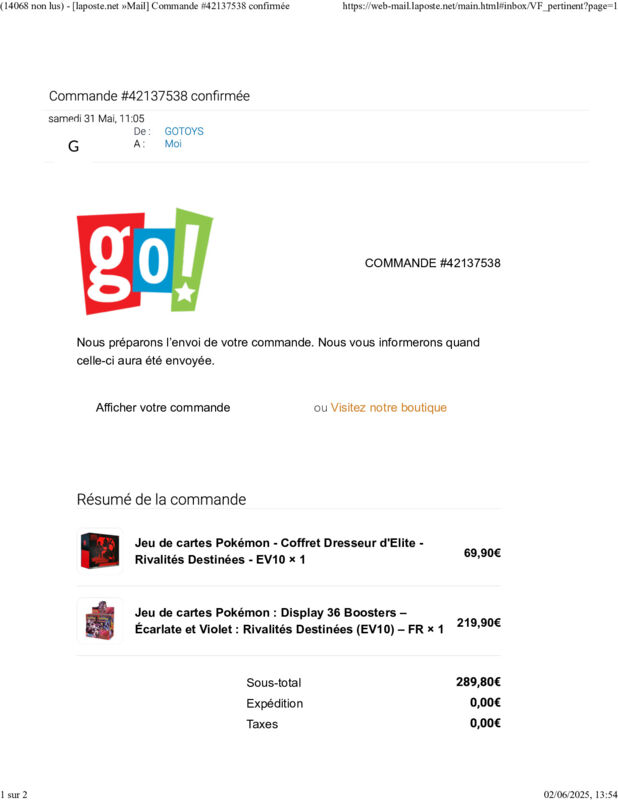Click the Expédition cost line
Viewport: 618px width, 800px height.
coord(373,703)
